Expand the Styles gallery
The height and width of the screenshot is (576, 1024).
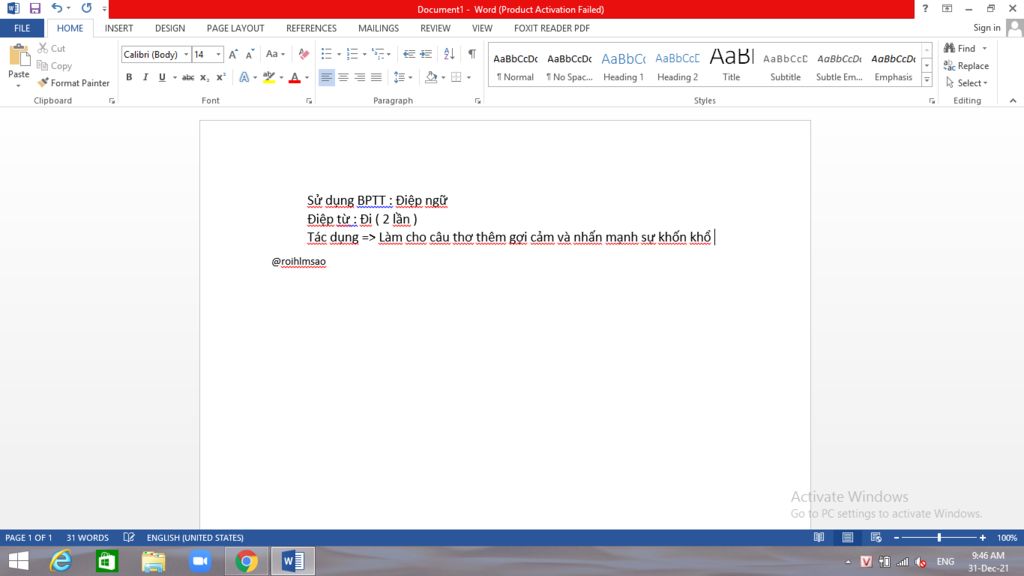pyautogui.click(x=927, y=80)
